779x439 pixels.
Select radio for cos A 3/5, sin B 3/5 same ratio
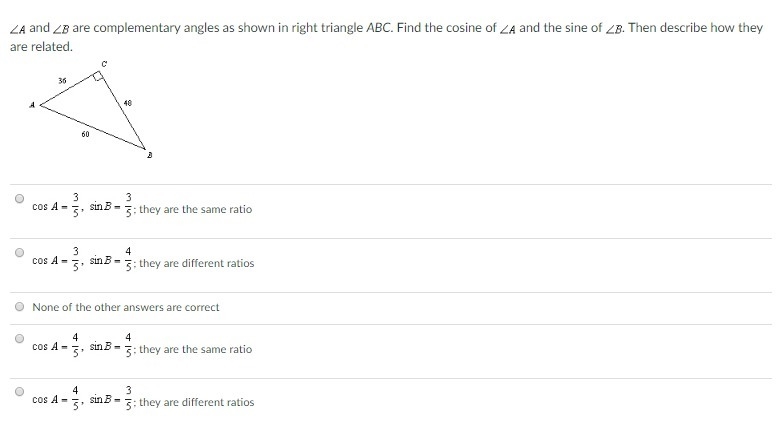click(19, 199)
